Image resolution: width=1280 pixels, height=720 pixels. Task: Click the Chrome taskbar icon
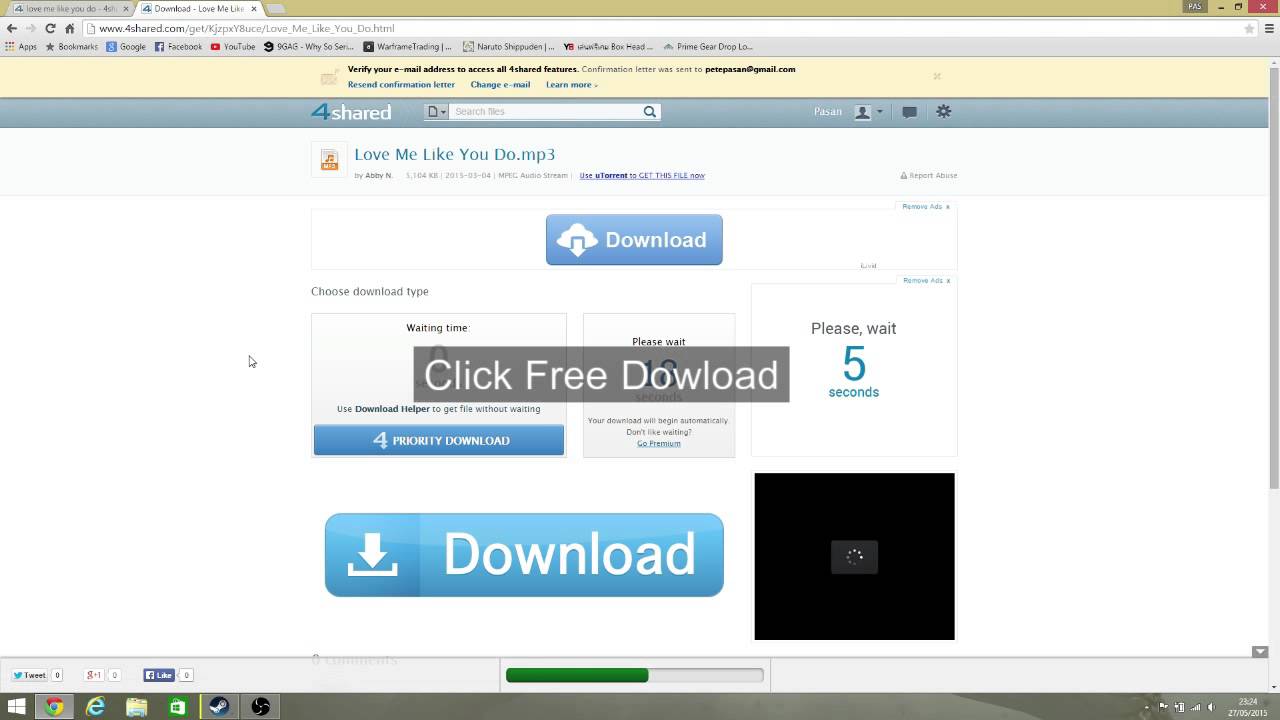[x=54, y=707]
